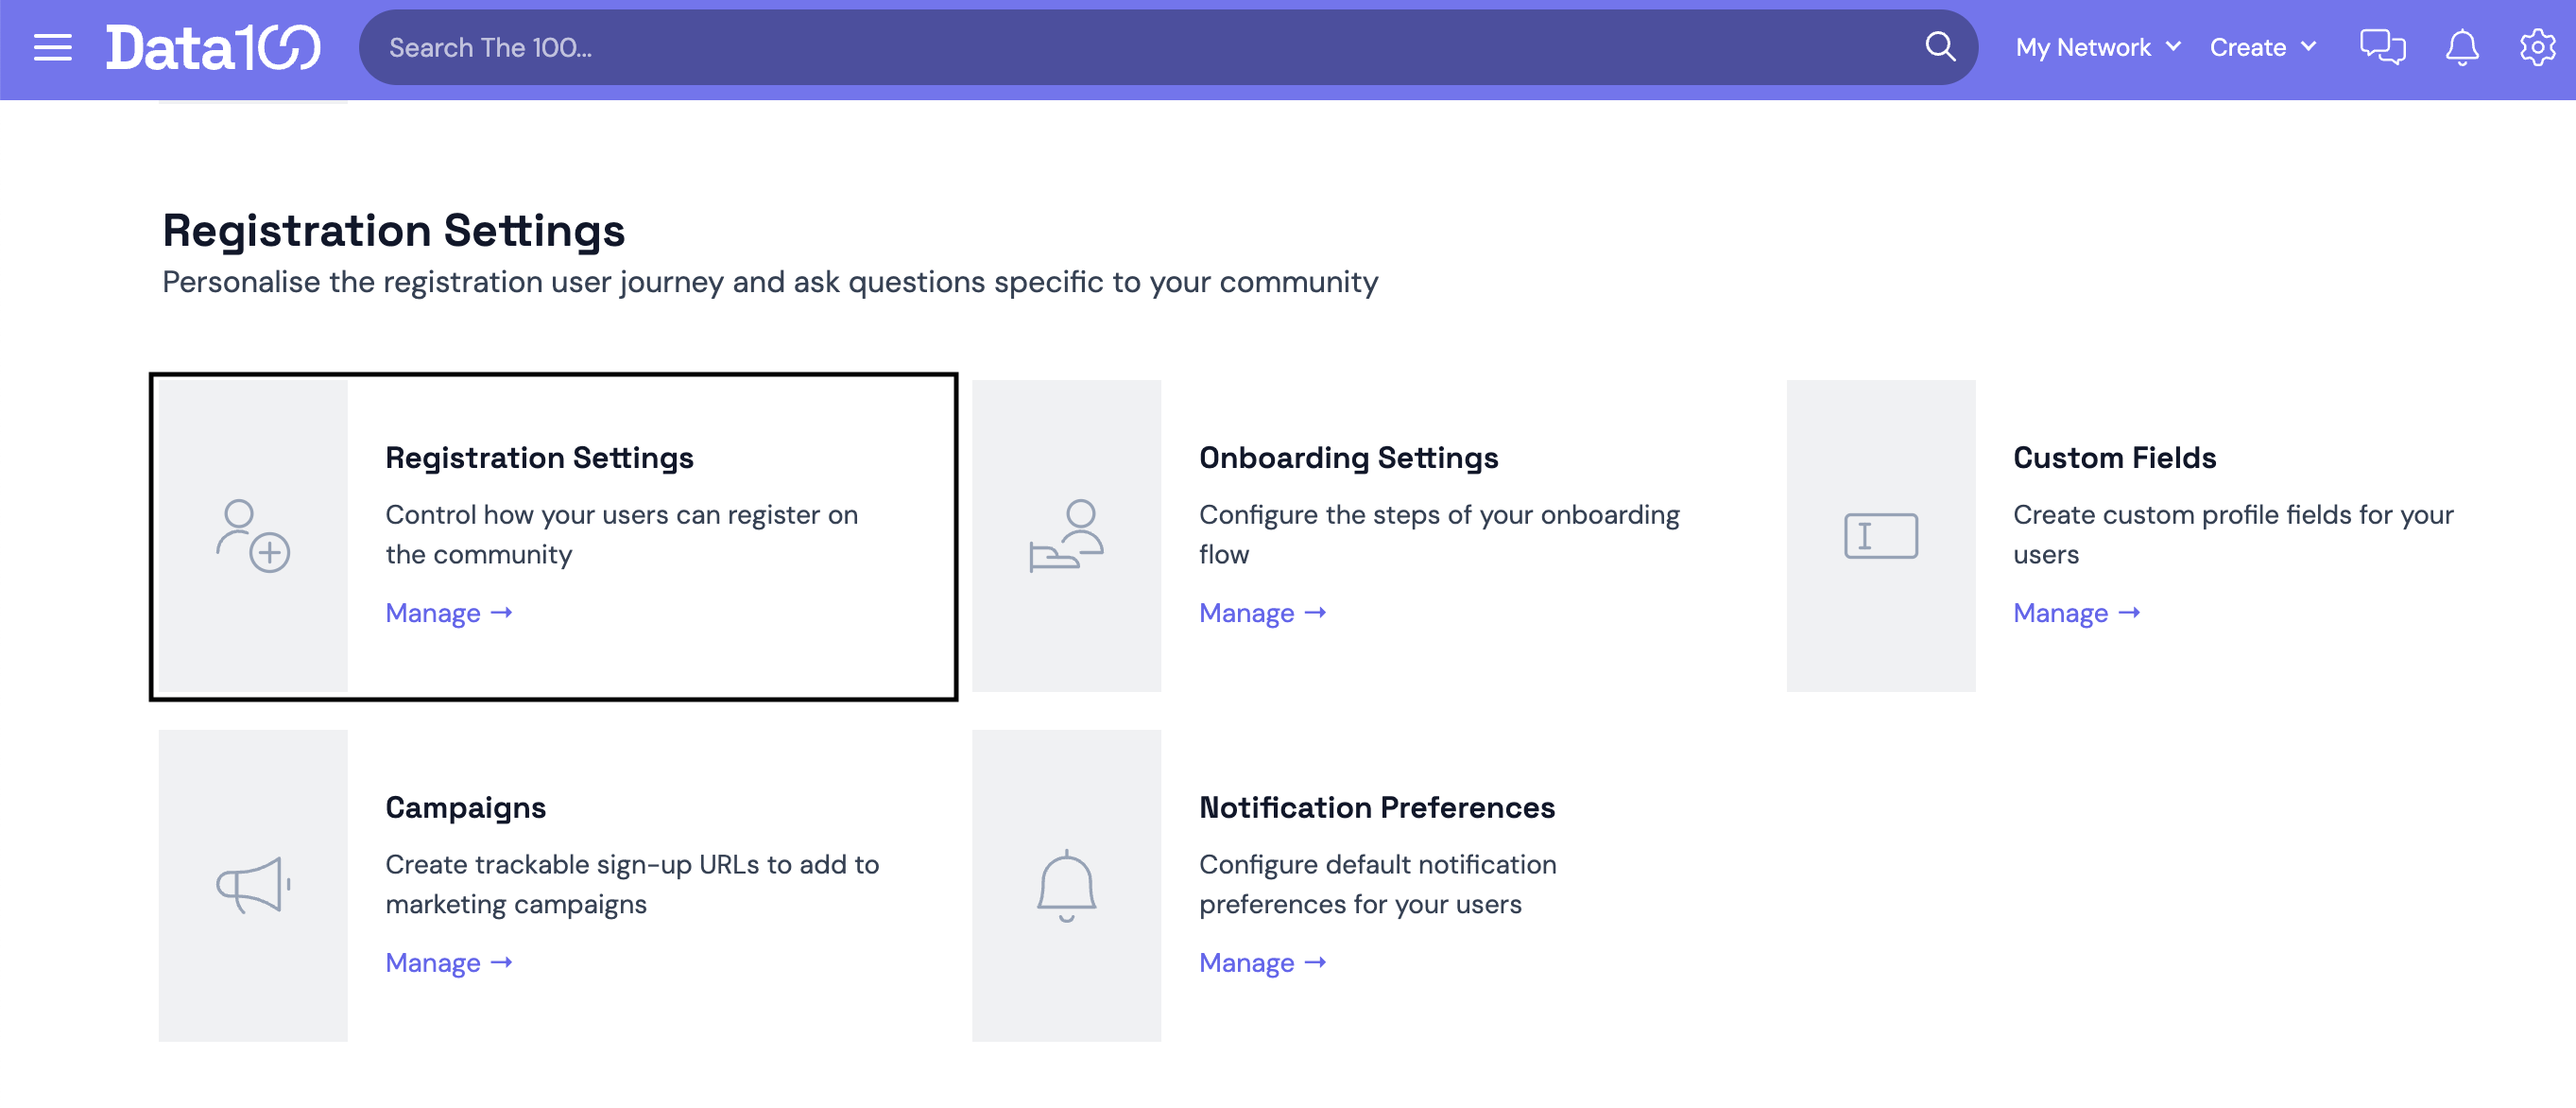The image size is (2576, 1108).
Task: Click Manage under Custom Fields
Action: click(2076, 613)
